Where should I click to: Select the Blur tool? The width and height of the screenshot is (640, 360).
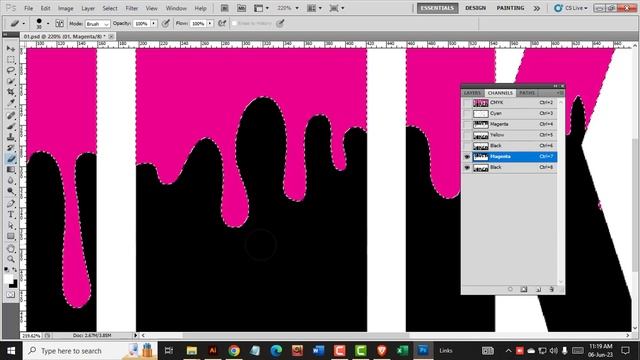click(x=11, y=180)
